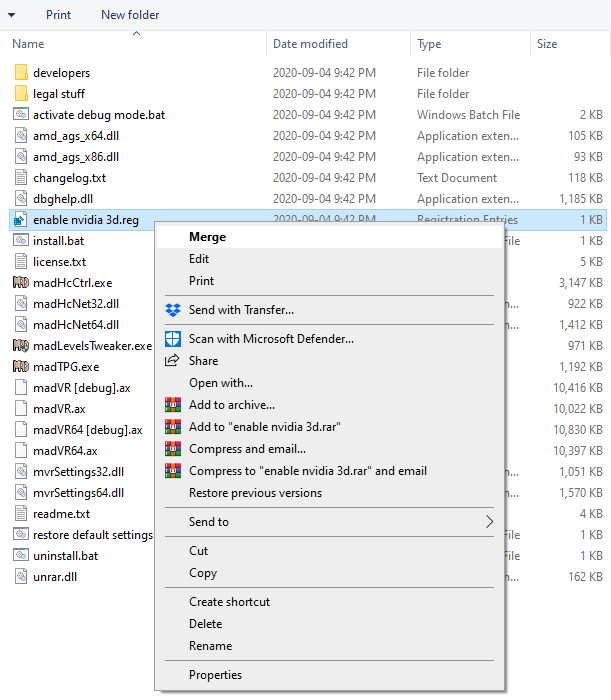Select the madLevelsTweaker.exe icon
This screenshot has width=611, height=700.
(21, 345)
